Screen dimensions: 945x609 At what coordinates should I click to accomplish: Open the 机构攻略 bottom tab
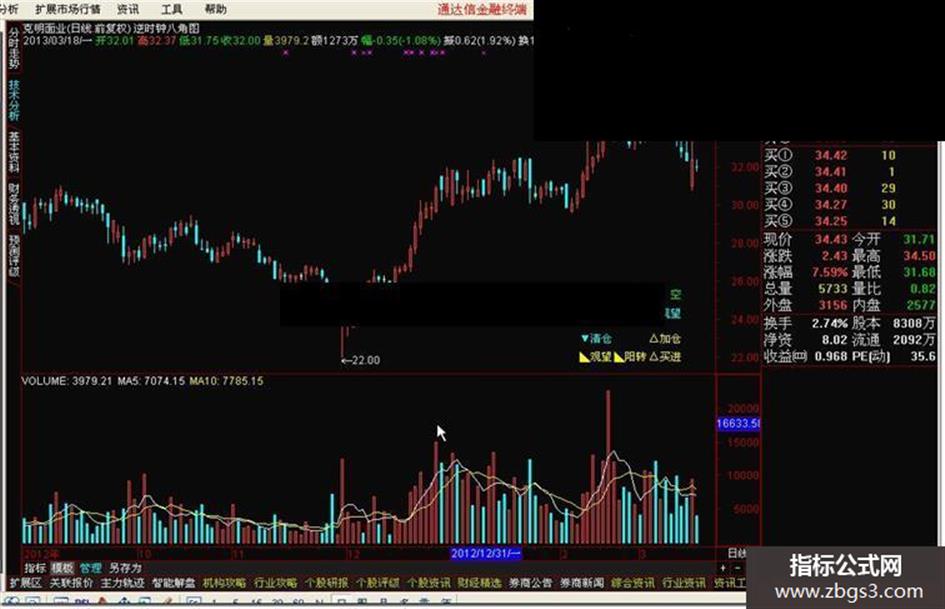coord(224,583)
